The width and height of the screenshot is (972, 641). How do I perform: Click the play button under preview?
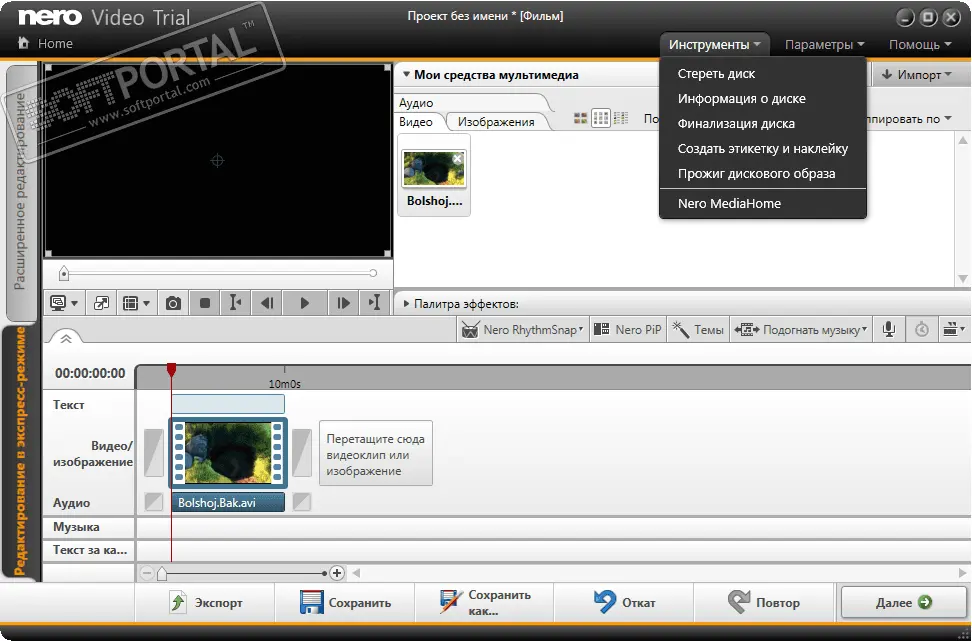click(305, 303)
